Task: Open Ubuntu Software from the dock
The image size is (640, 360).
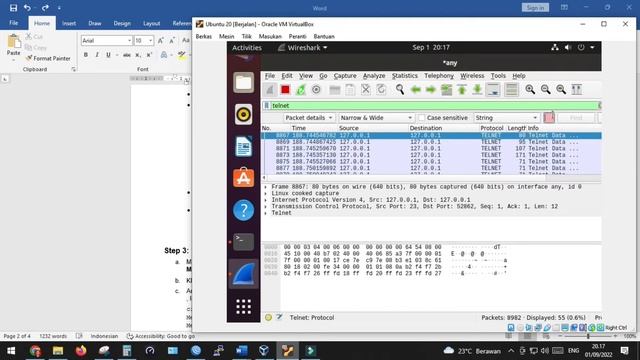Action: 244,178
